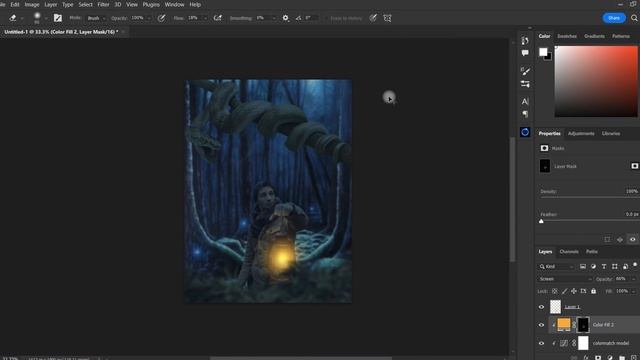Image resolution: width=640 pixels, height=360 pixels.
Task: Click the search icon at top right
Action: [x=634, y=18]
